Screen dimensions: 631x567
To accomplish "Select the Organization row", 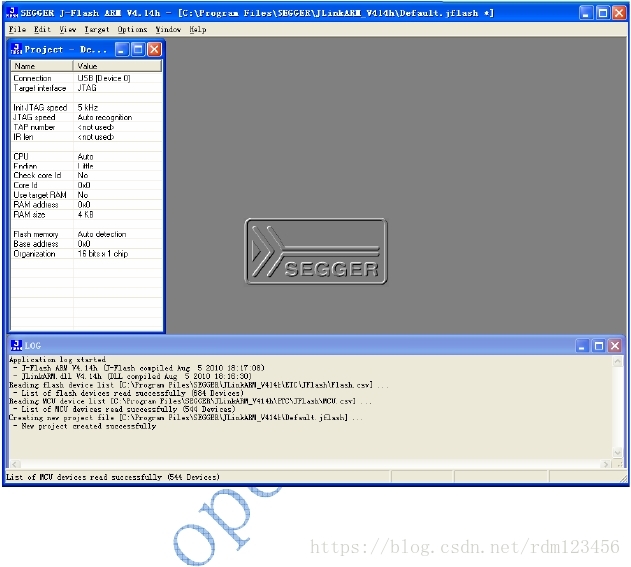I will [x=87, y=254].
